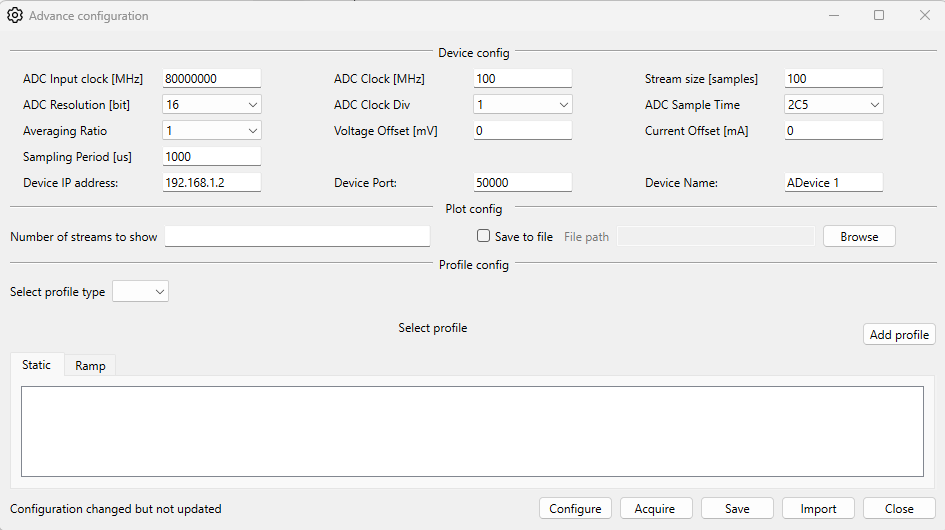Click Browse to choose file path
The height and width of the screenshot is (530, 945).
coord(859,237)
